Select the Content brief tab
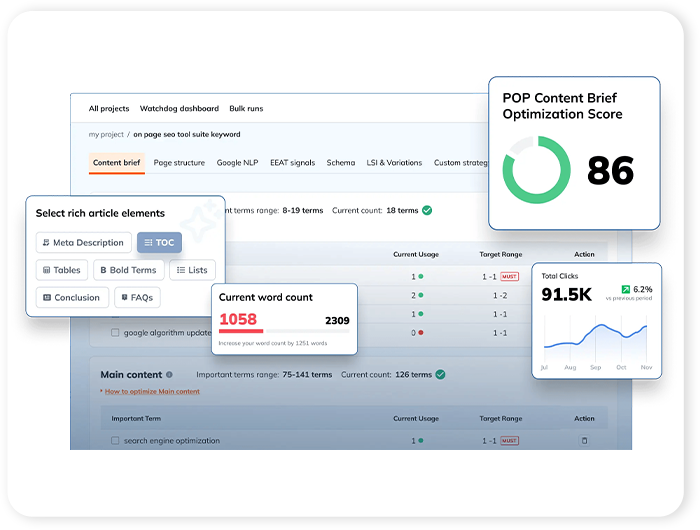Viewport: 700px width, 530px height. (117, 163)
